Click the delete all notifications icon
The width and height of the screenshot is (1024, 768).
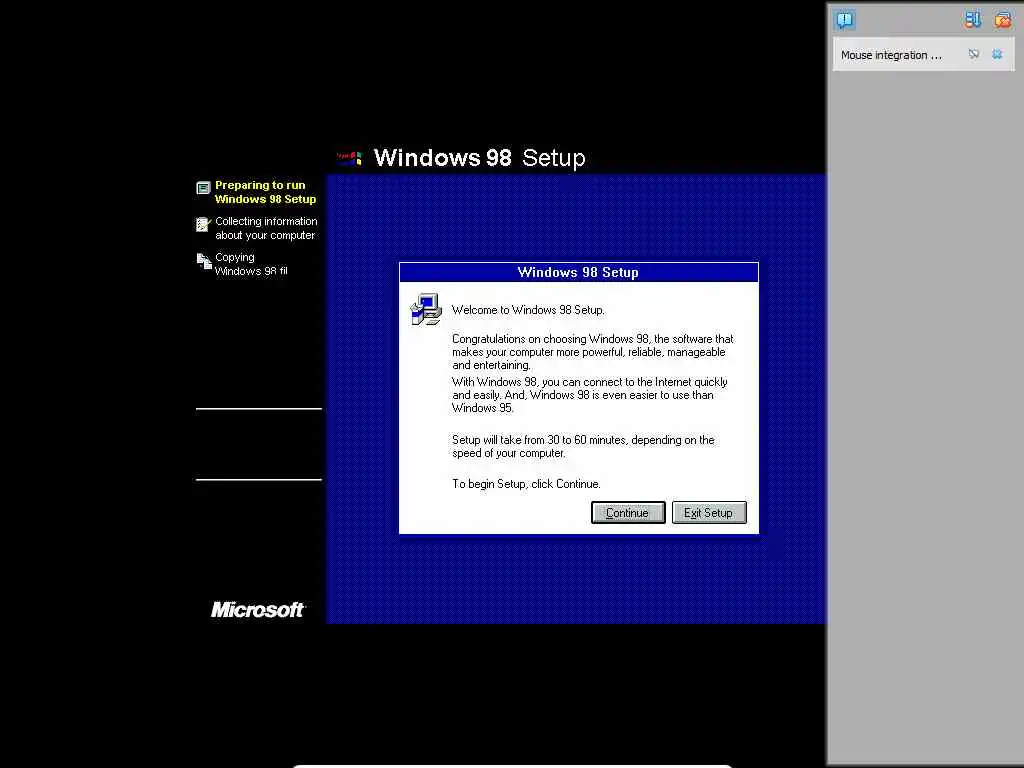1002,20
